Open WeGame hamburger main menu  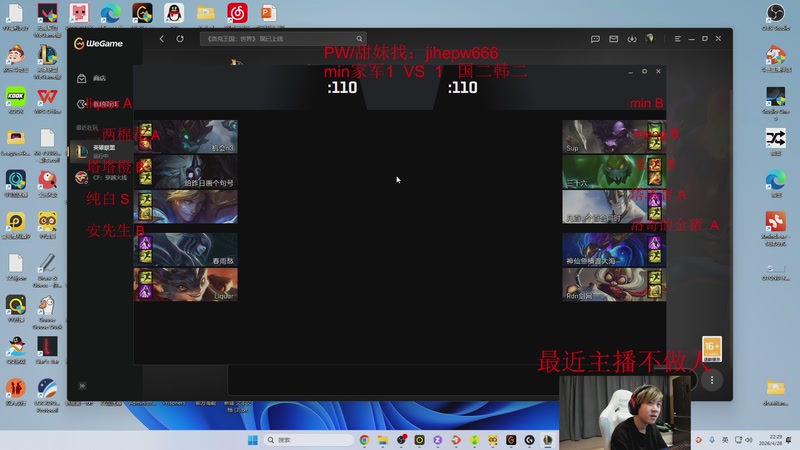click(678, 39)
